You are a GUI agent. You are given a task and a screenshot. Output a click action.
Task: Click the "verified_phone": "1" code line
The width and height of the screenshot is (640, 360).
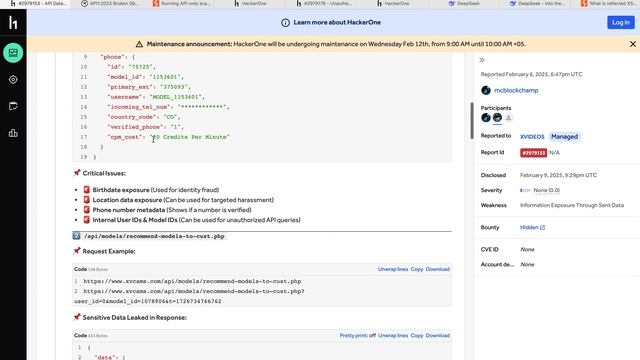pyautogui.click(x=145, y=127)
